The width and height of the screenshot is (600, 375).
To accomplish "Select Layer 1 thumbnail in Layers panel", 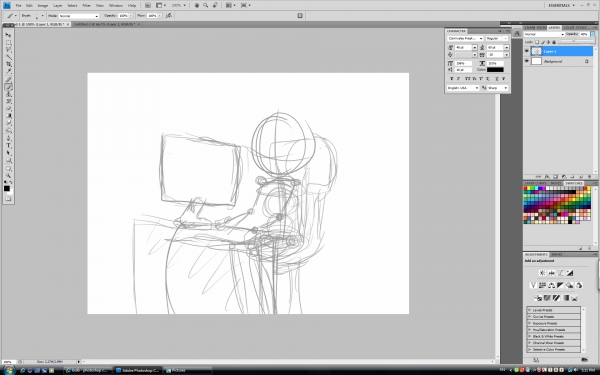I will [x=536, y=51].
